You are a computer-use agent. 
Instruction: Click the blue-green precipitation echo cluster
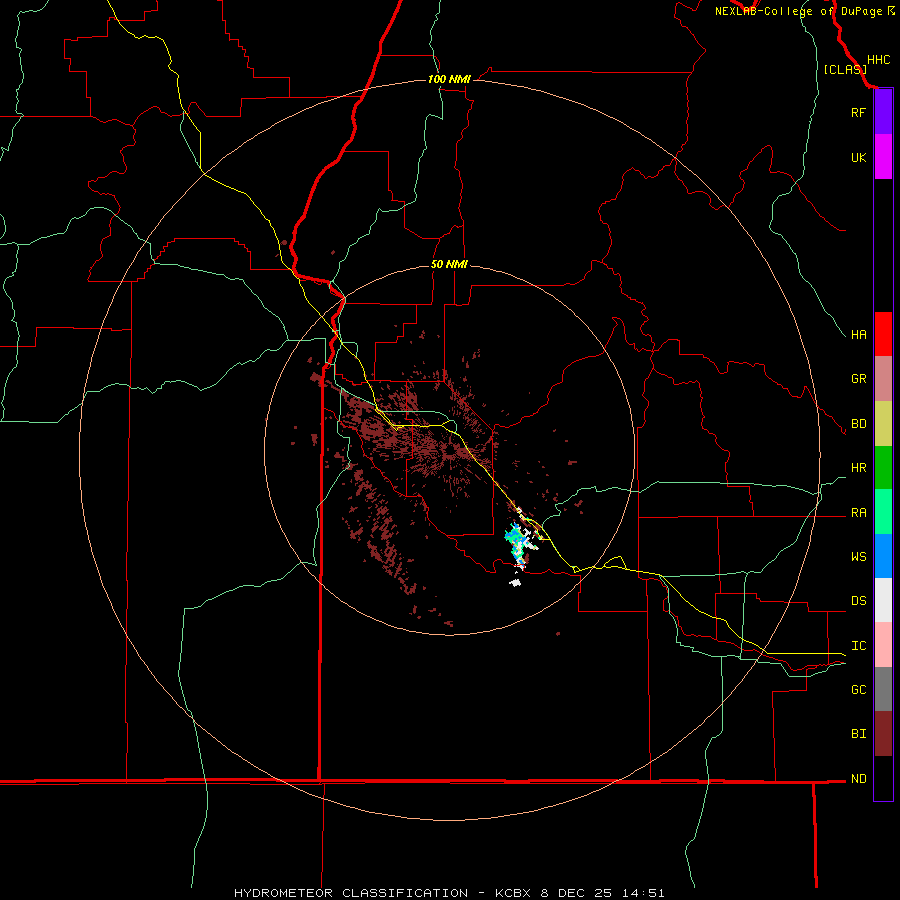[x=517, y=541]
